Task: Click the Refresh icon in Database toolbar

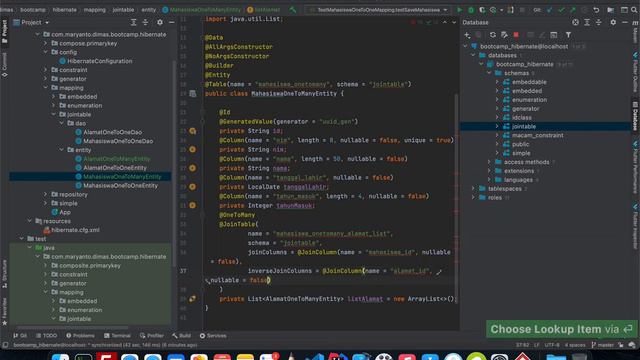Action: (493, 35)
